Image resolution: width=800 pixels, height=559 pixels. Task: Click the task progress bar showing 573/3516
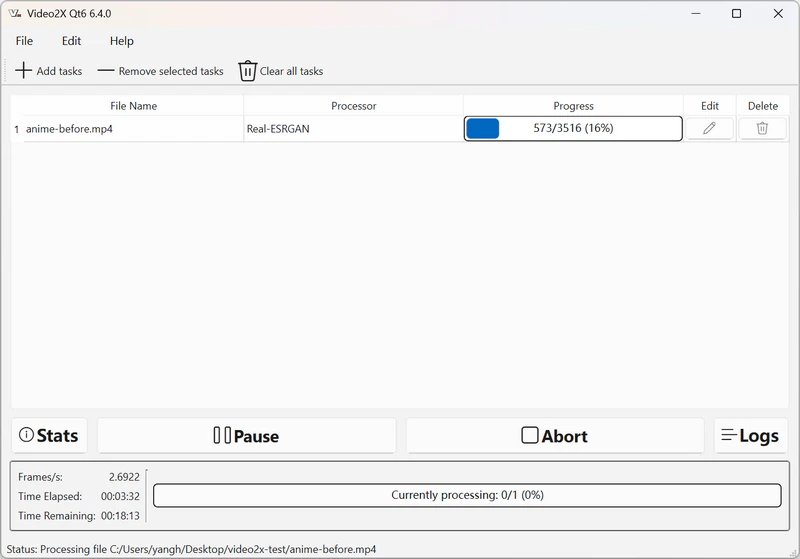coord(573,128)
